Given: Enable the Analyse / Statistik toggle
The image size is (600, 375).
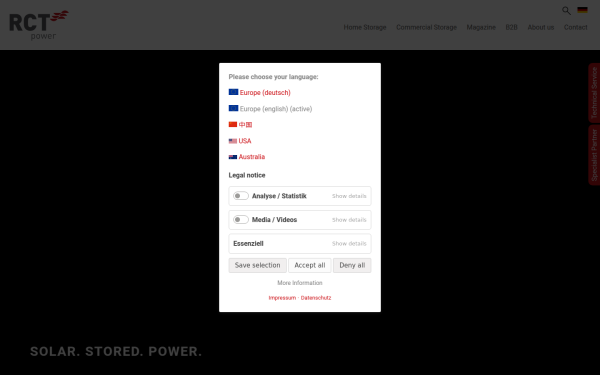Looking at the screenshot, I should click(241, 196).
